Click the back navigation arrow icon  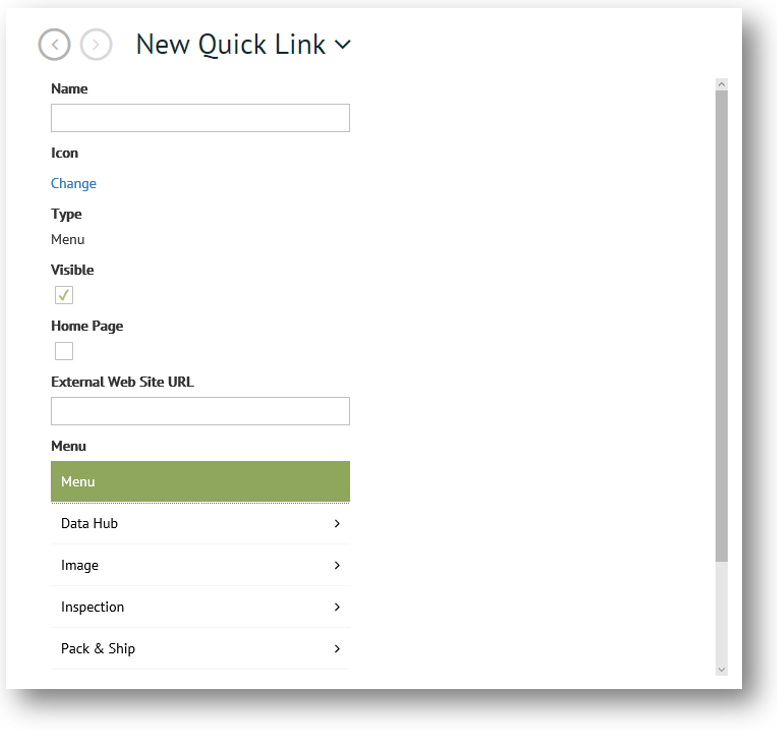(55, 44)
